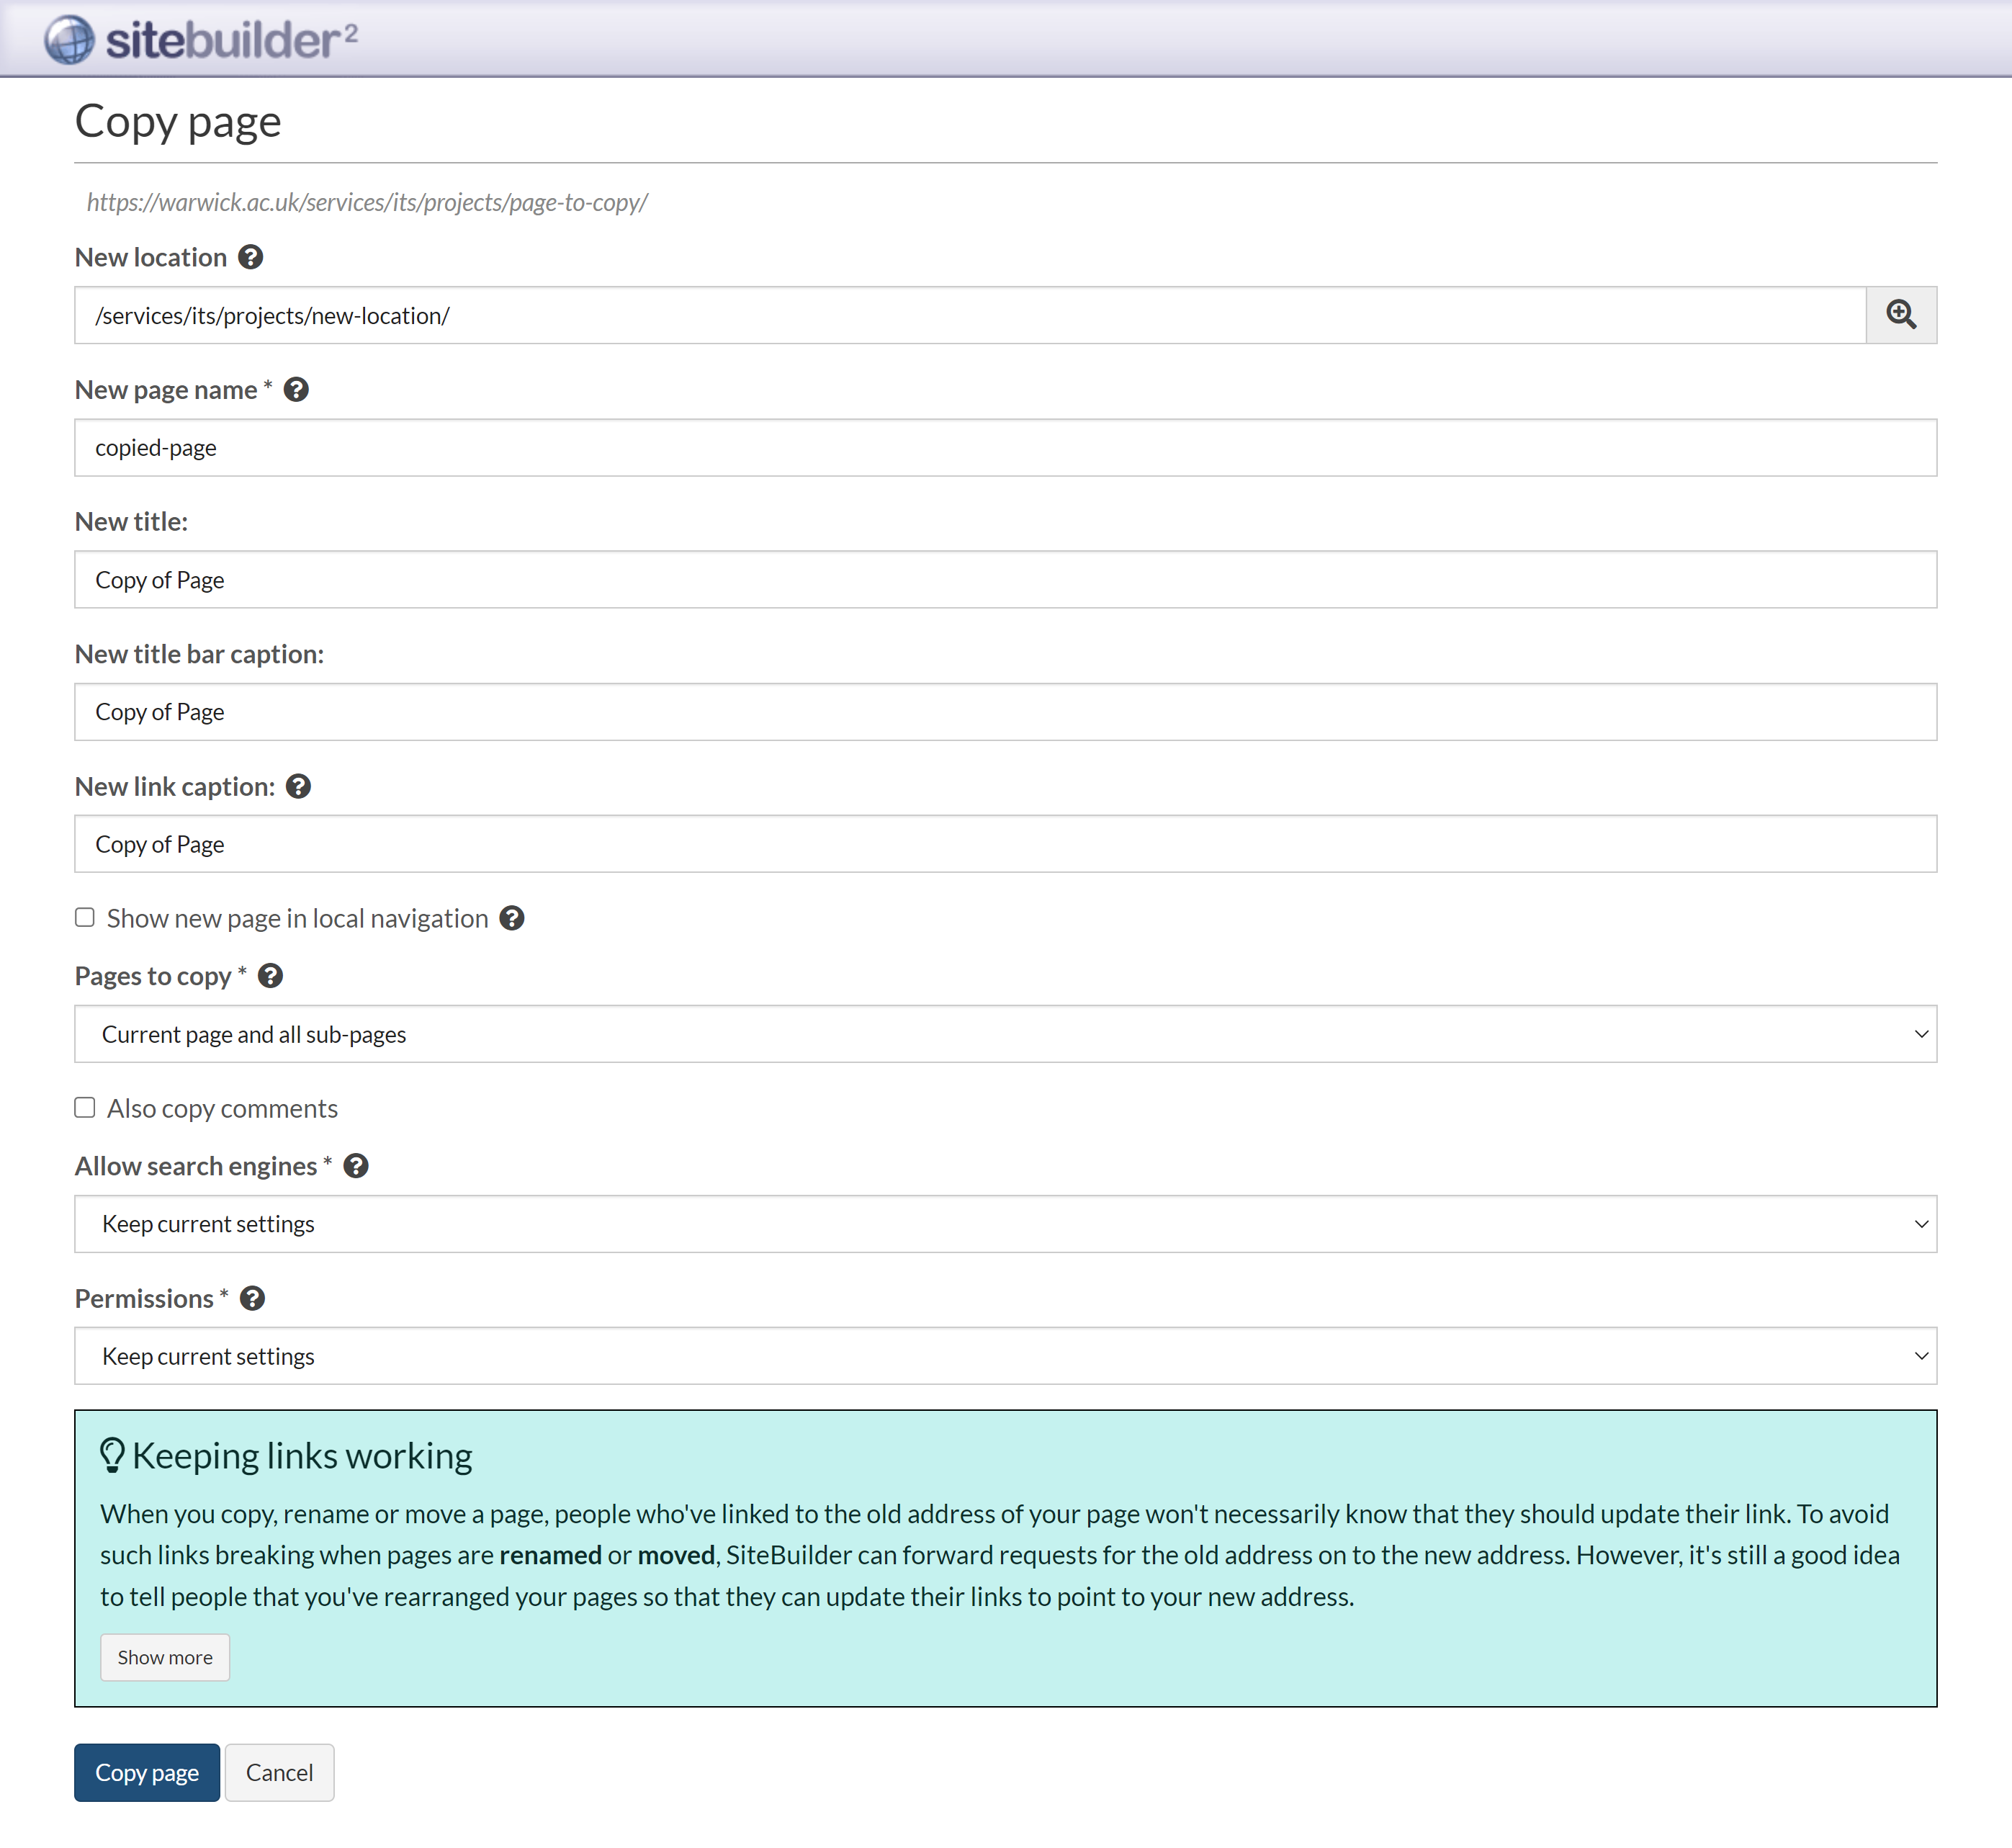The width and height of the screenshot is (2012, 1848).
Task: Focus the New page name field
Action: 1005,447
